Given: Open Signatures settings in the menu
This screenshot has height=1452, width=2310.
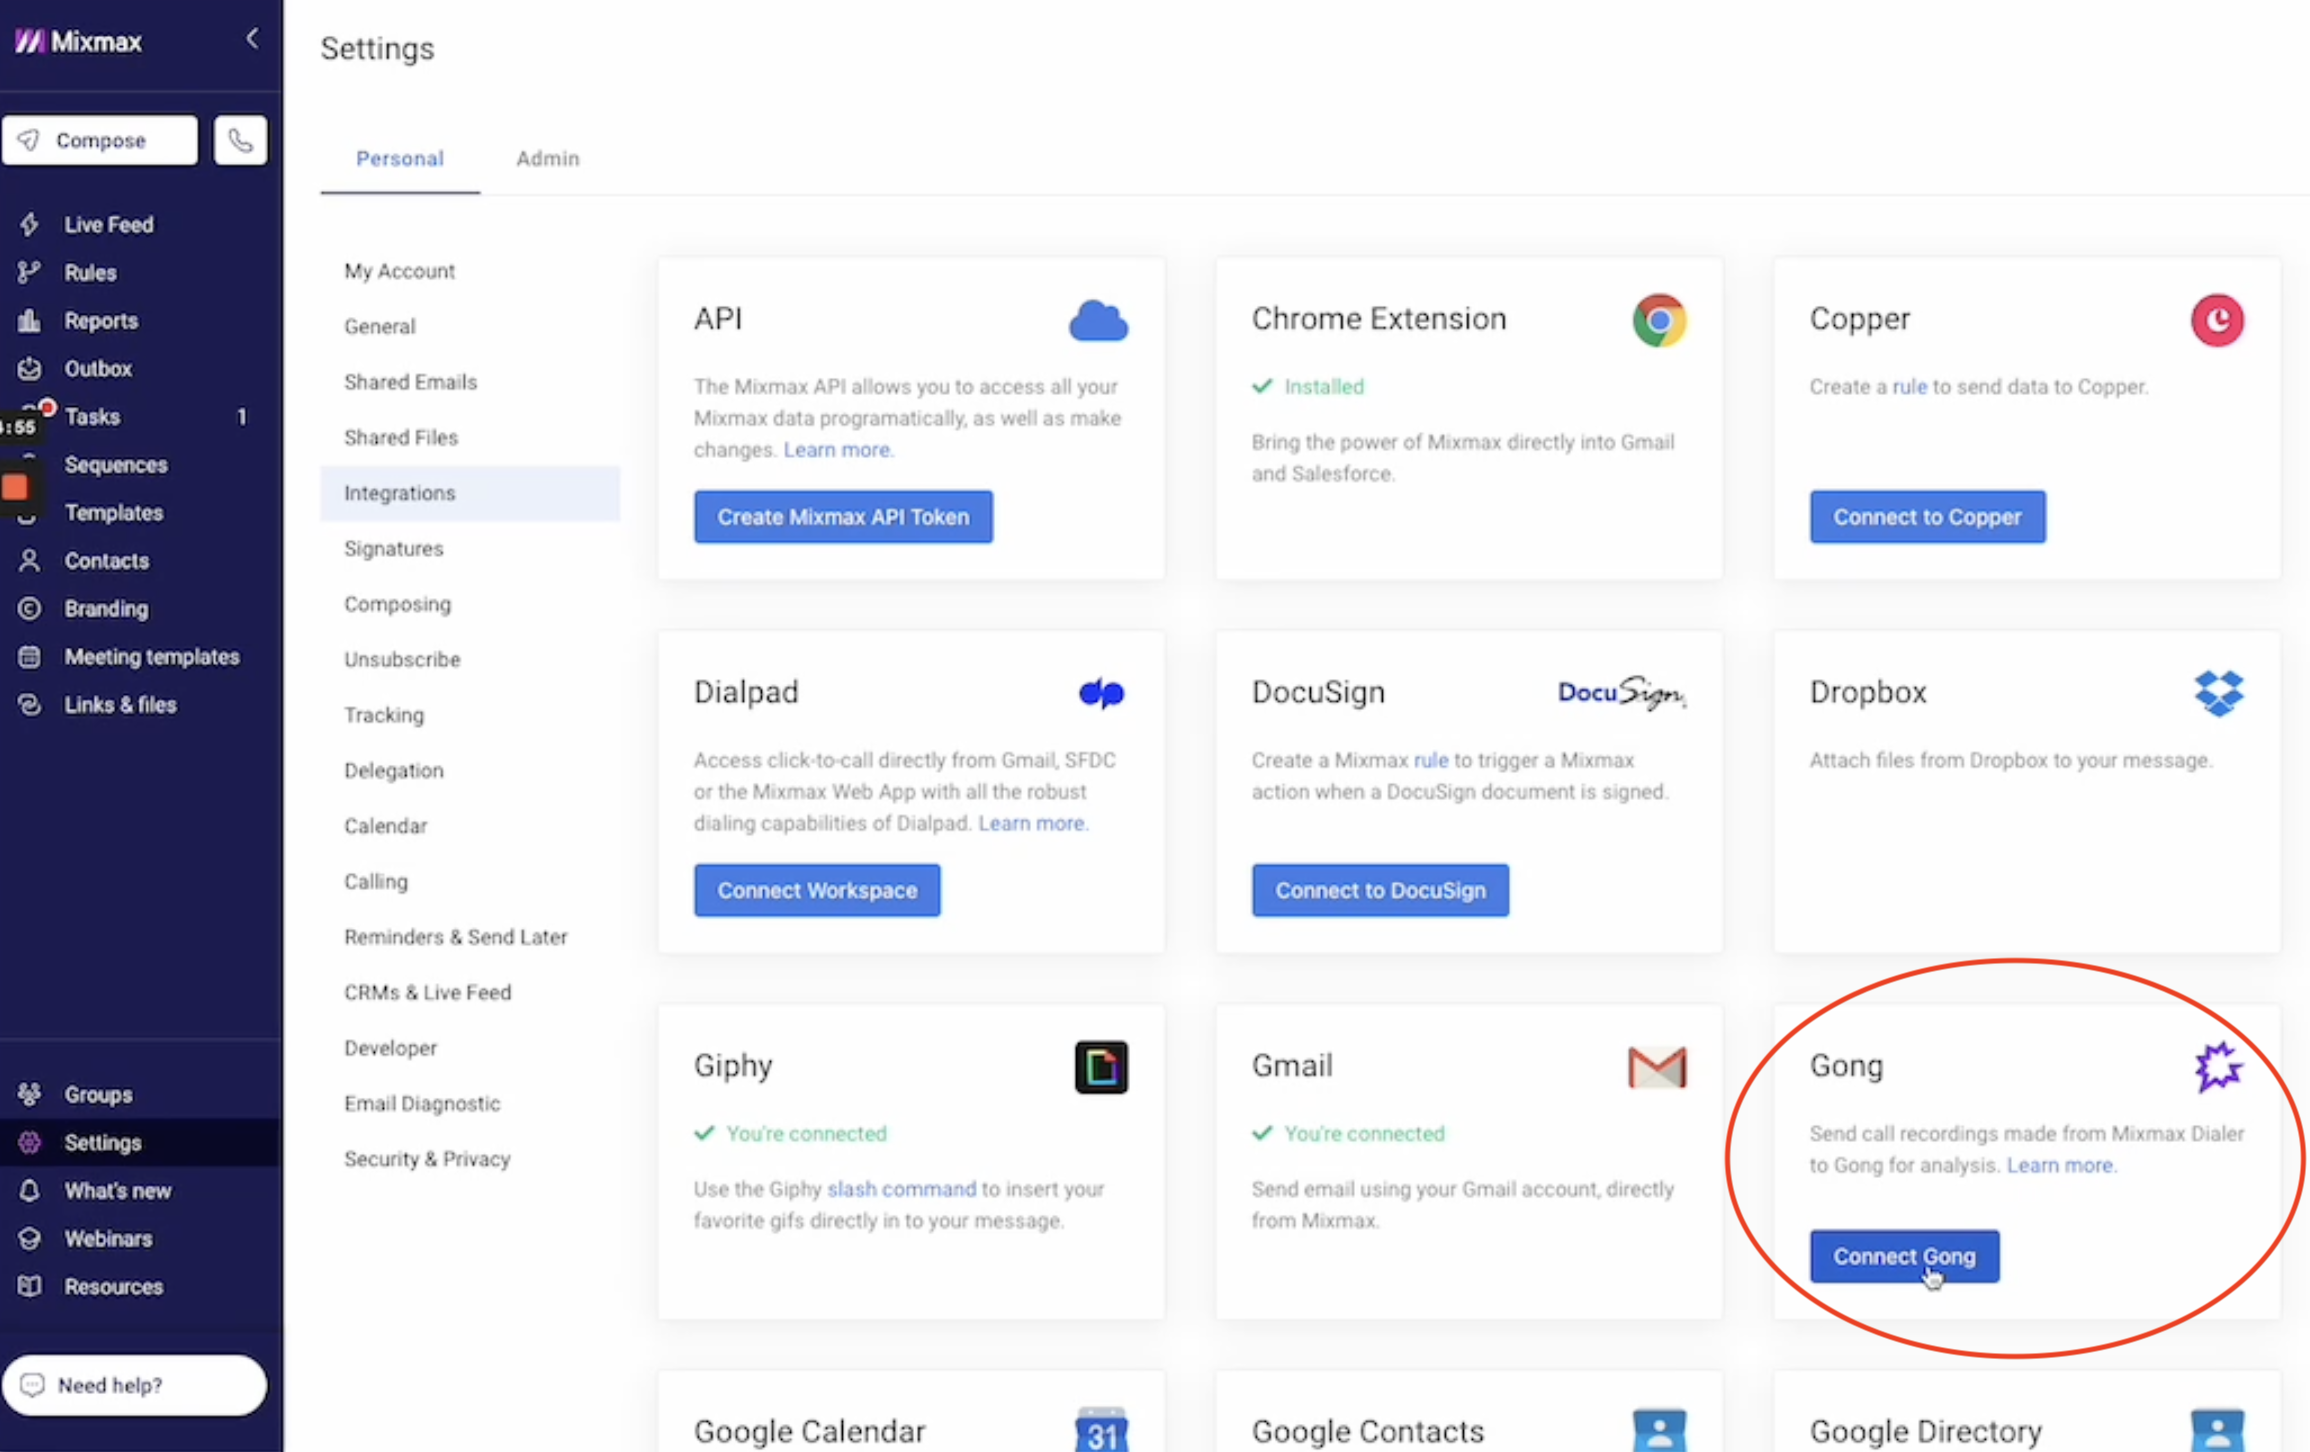Looking at the screenshot, I should tap(393, 548).
